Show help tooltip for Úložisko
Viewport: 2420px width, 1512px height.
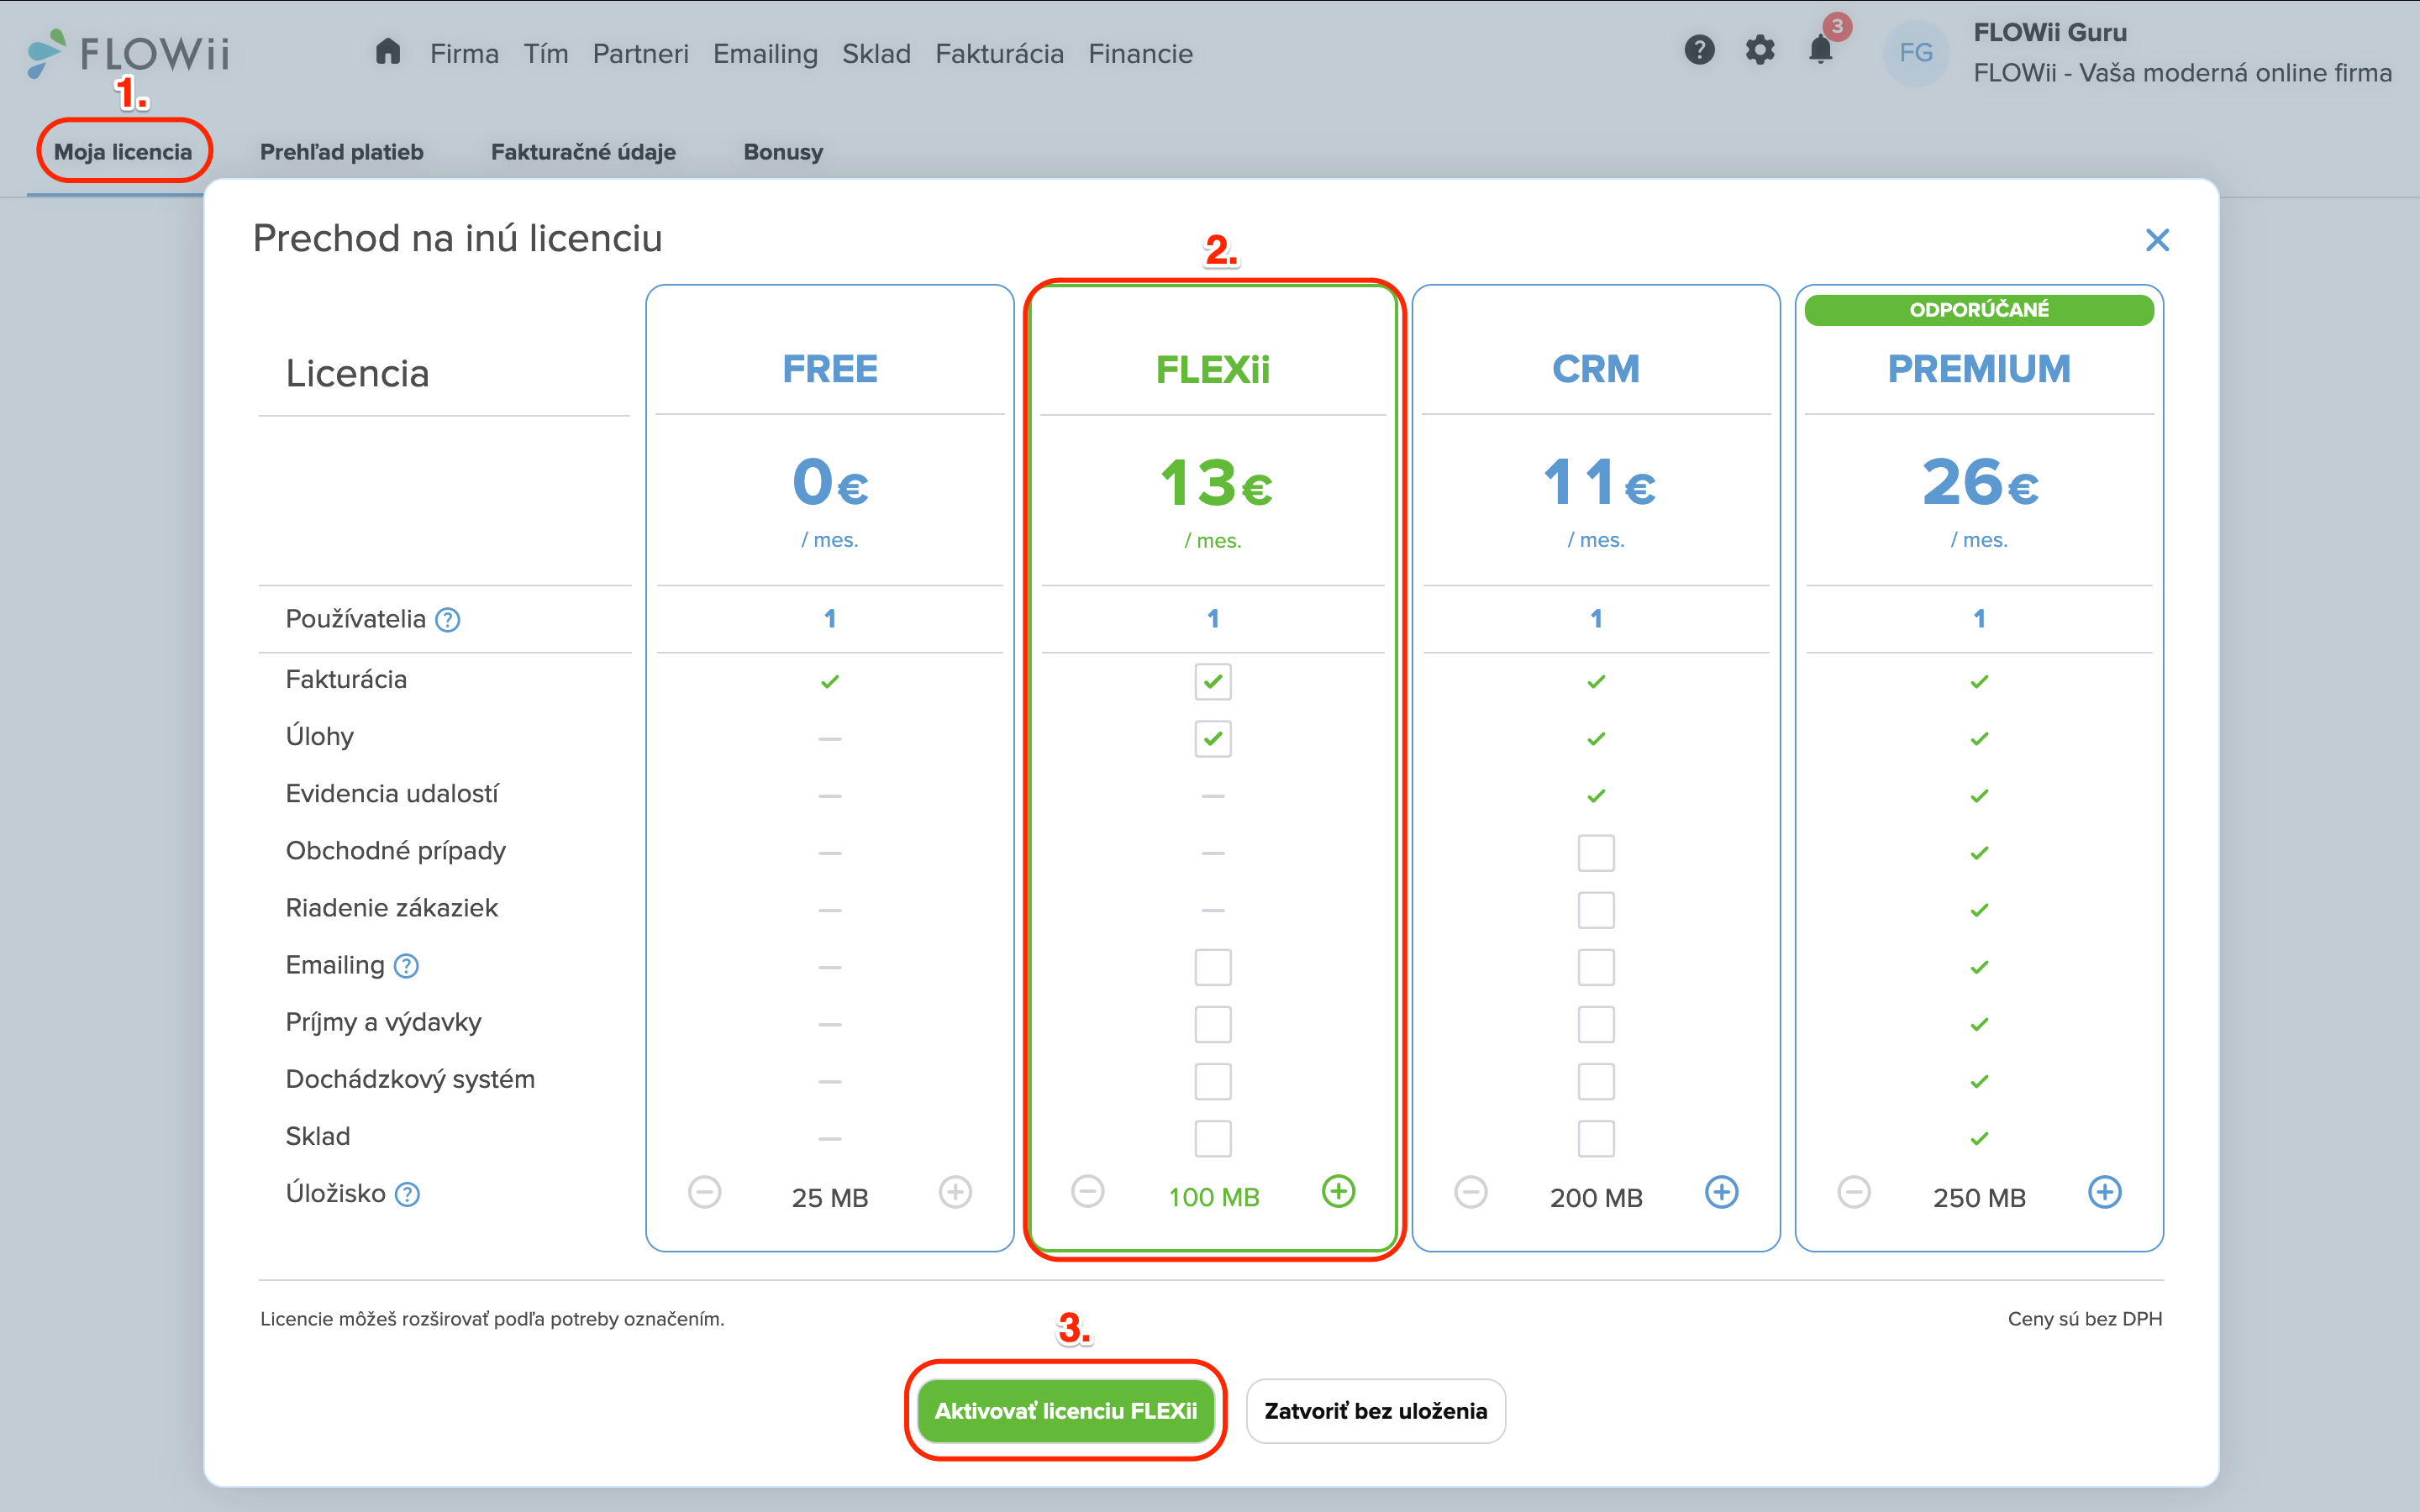point(407,1194)
